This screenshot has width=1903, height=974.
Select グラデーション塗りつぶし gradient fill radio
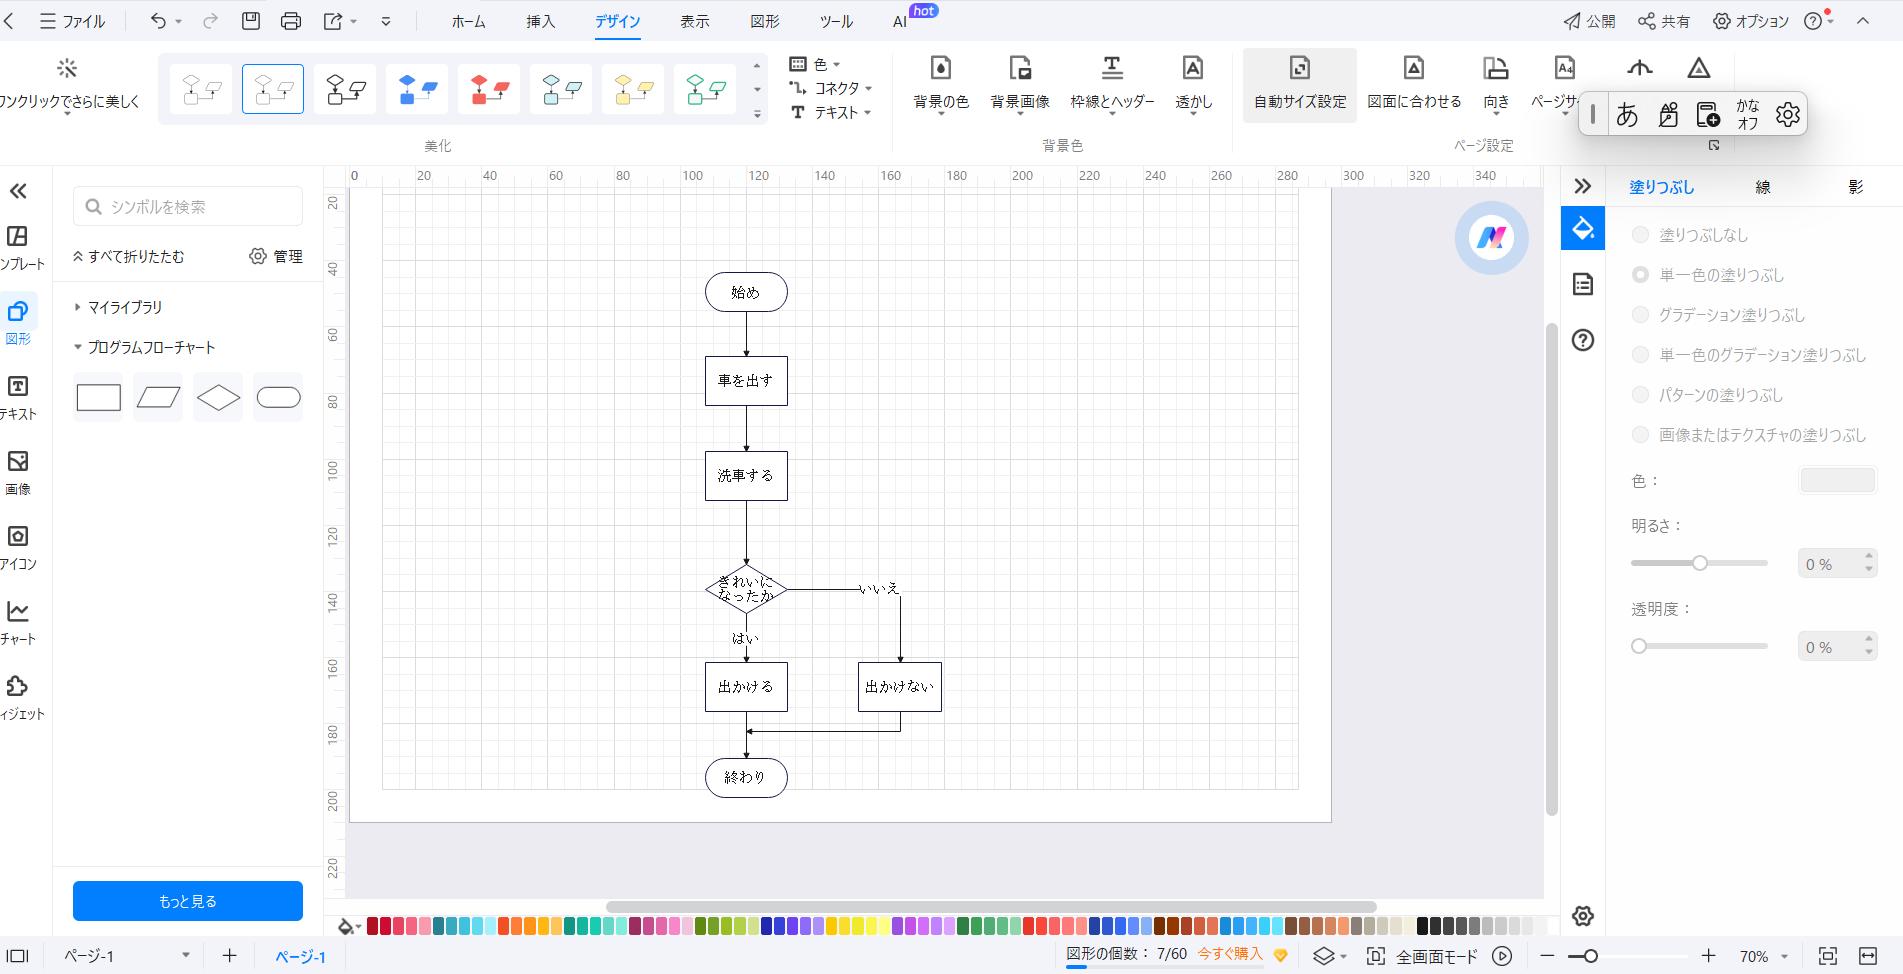tap(1640, 315)
